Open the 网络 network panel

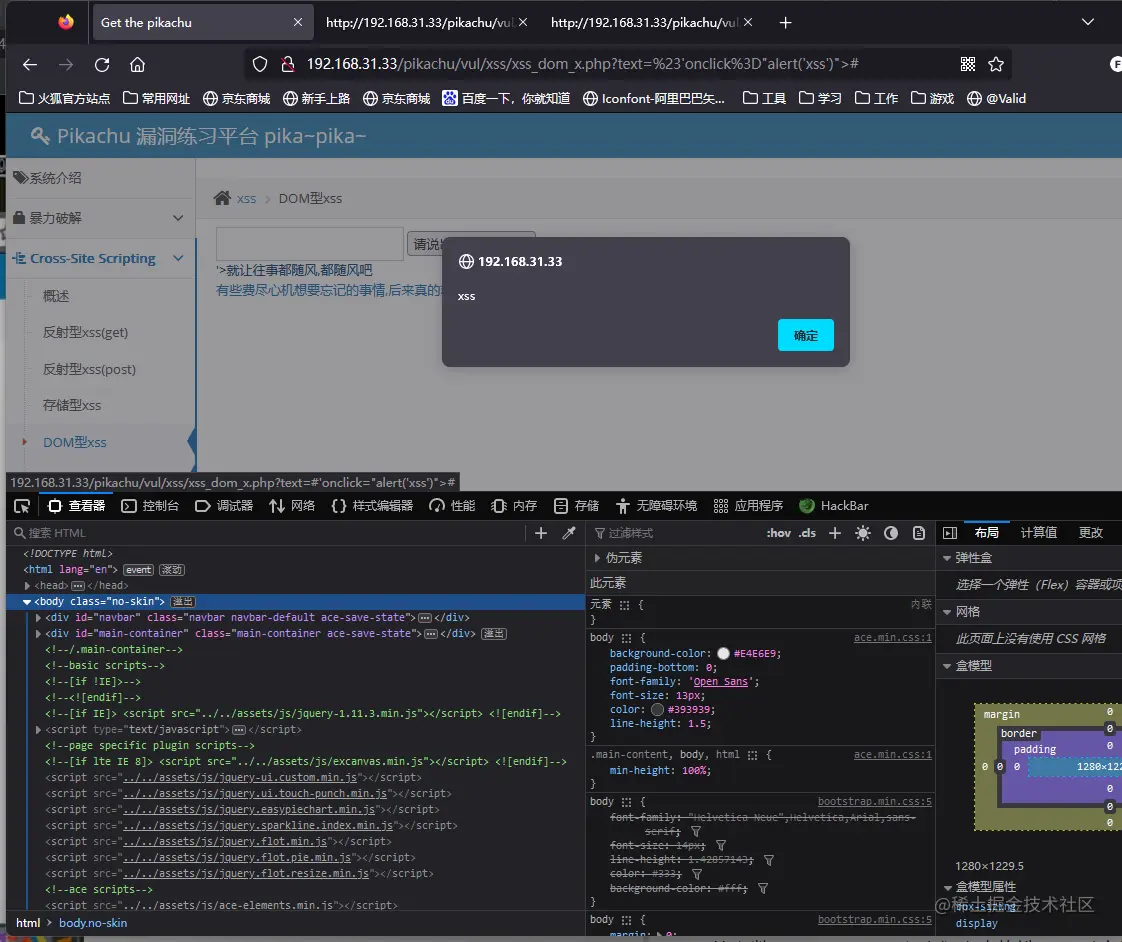click(292, 506)
